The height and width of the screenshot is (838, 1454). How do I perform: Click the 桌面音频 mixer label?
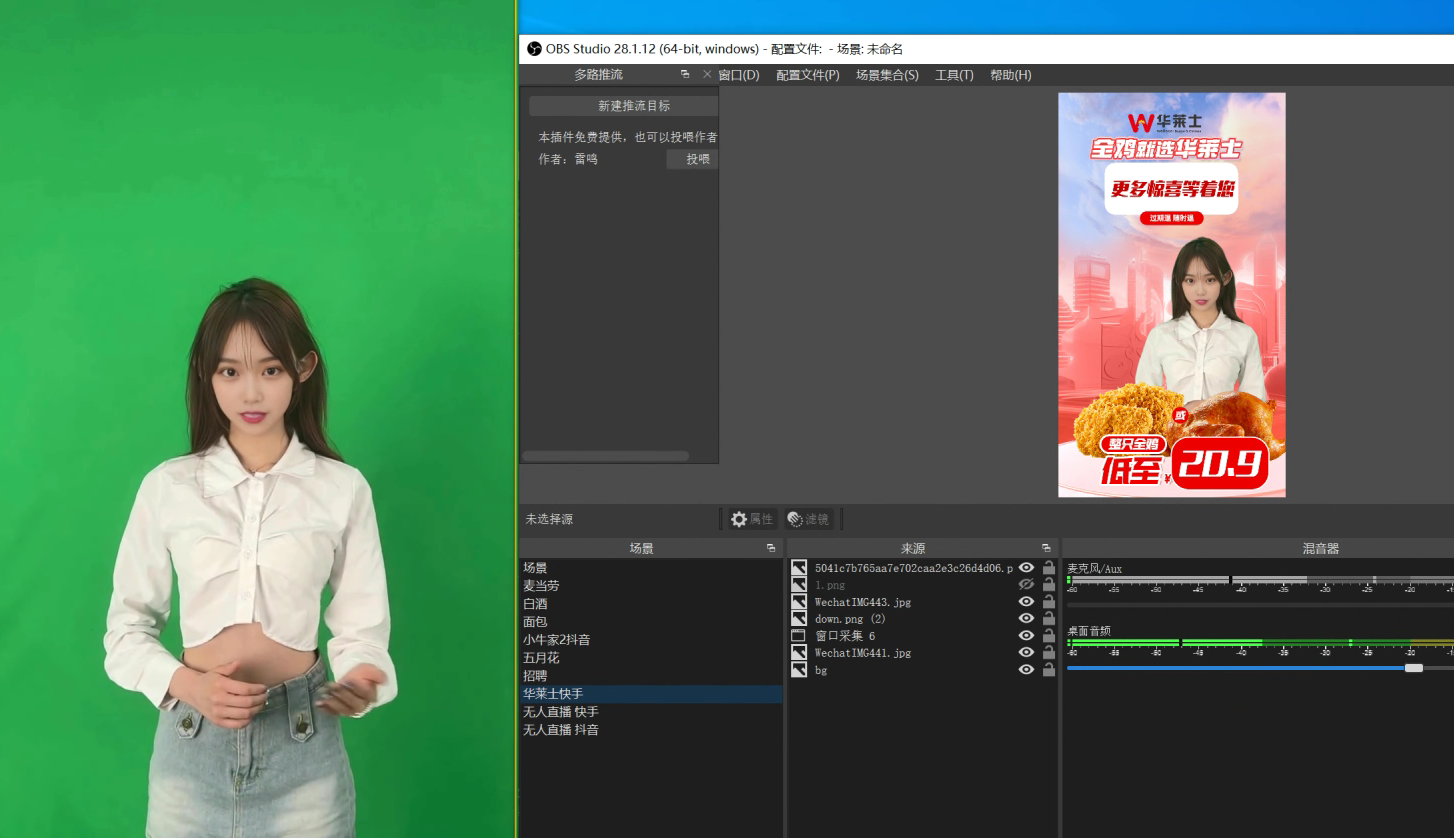point(1089,631)
